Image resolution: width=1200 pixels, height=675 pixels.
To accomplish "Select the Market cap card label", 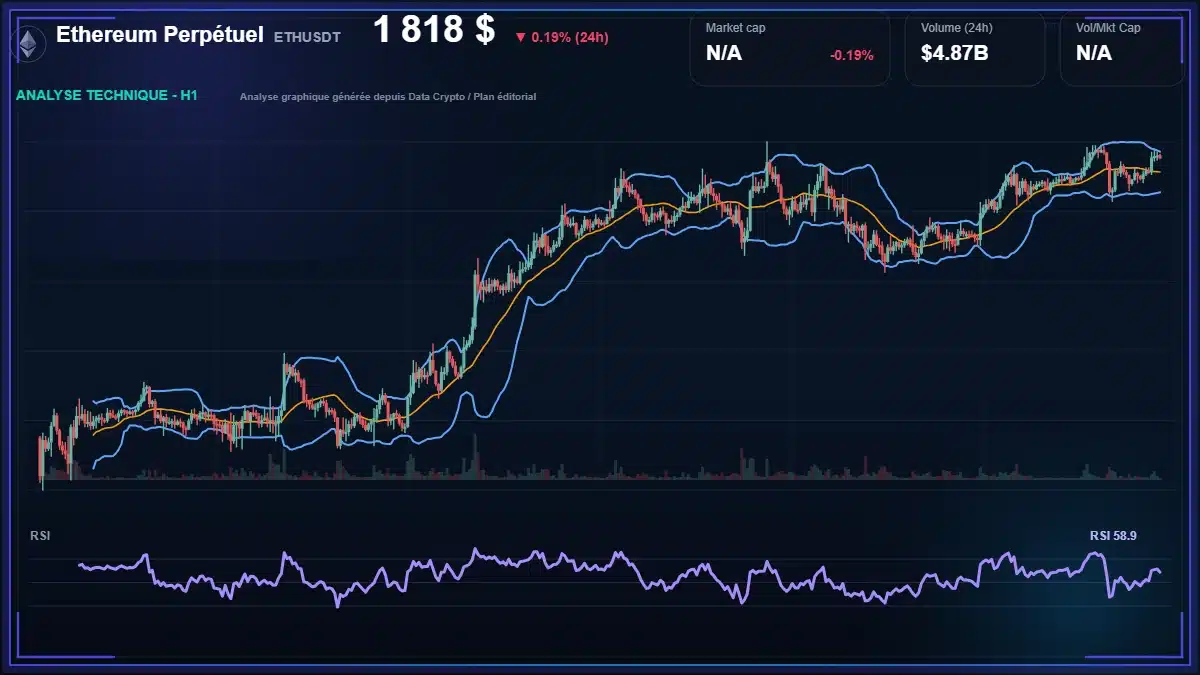I will [x=735, y=28].
